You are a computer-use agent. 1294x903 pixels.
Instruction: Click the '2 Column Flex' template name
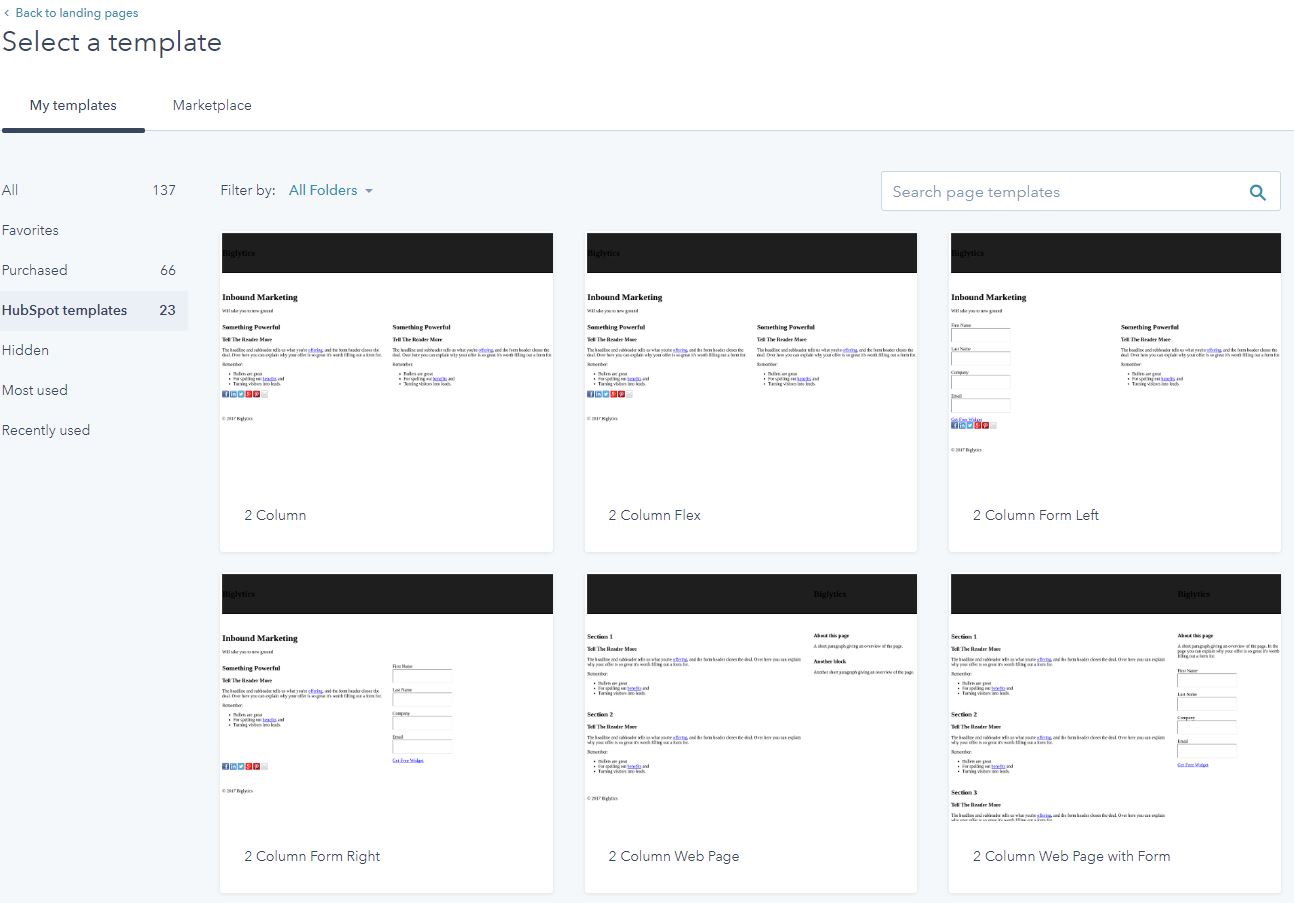click(655, 515)
